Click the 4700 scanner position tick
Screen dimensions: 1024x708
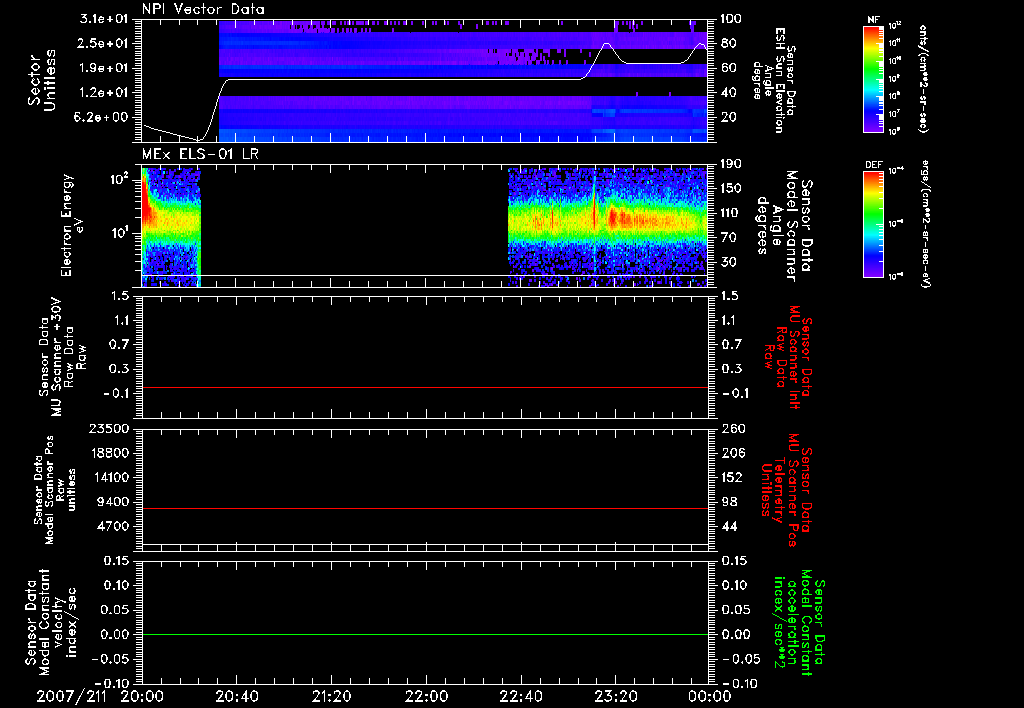click(x=111, y=526)
